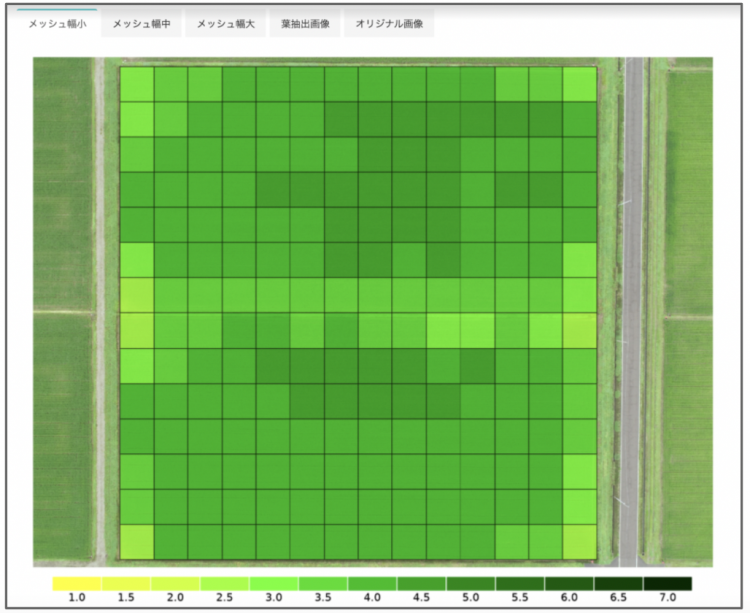Click the 3.5 legend color swatch
750x613 pixels.
(323, 584)
